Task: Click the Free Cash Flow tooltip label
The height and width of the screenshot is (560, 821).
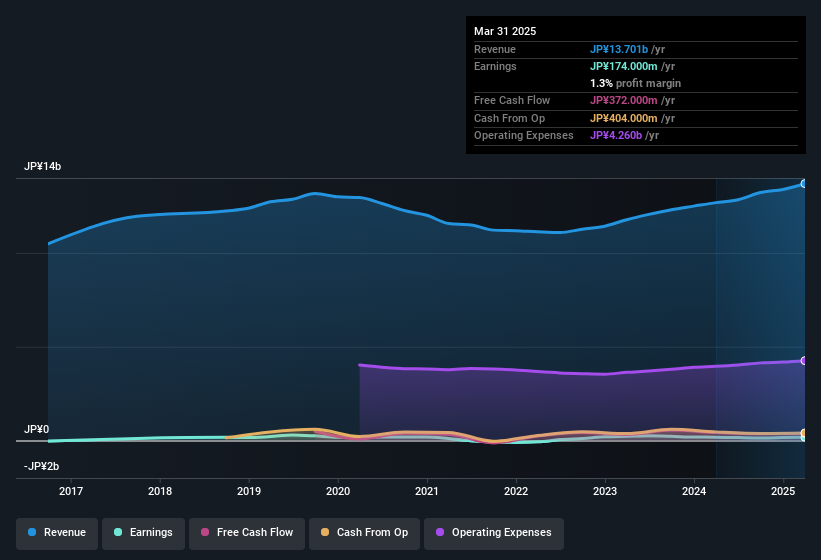Action: tap(512, 100)
